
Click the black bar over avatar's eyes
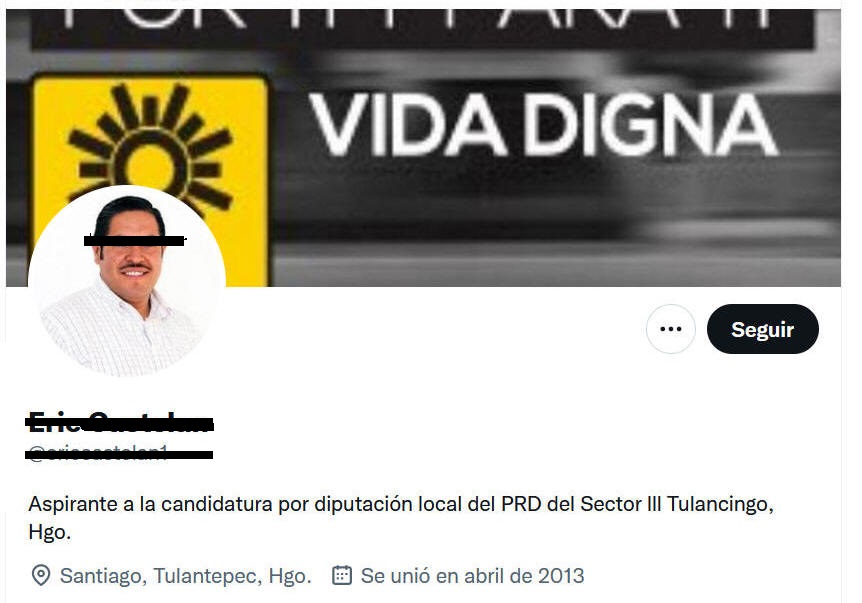click(134, 240)
